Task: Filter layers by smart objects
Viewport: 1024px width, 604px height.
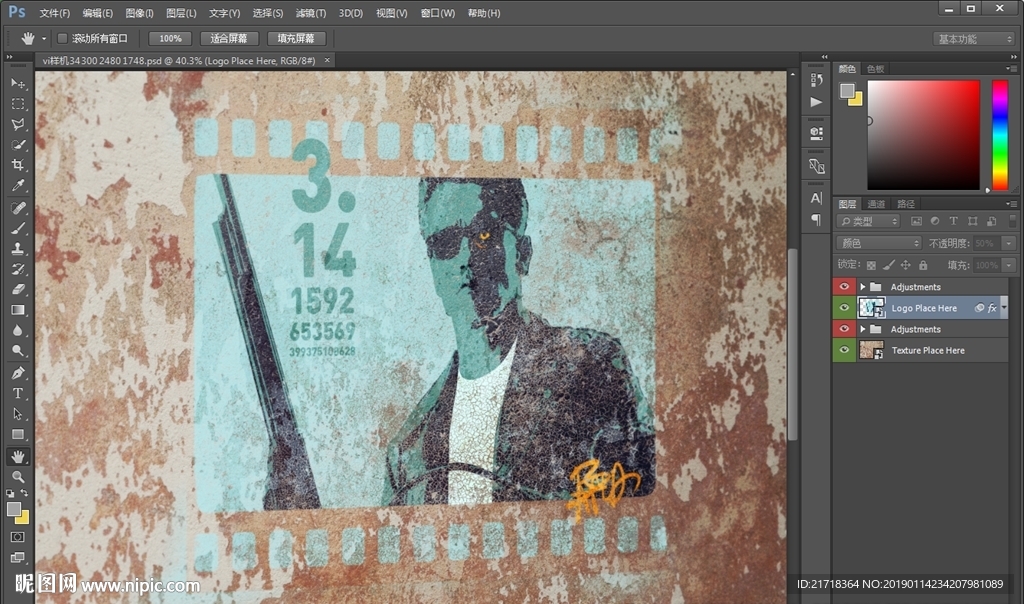Action: pos(991,221)
